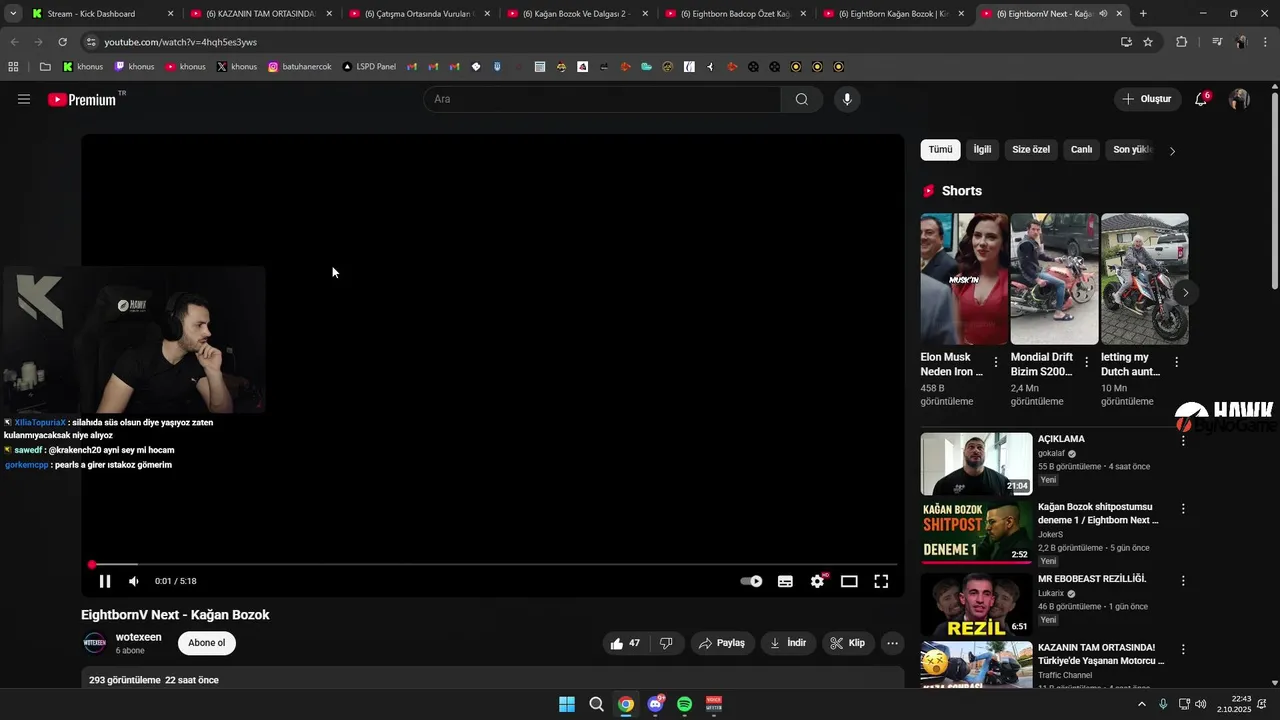Open Discord from the taskbar
Image resolution: width=1280 pixels, height=720 pixels.
655,704
